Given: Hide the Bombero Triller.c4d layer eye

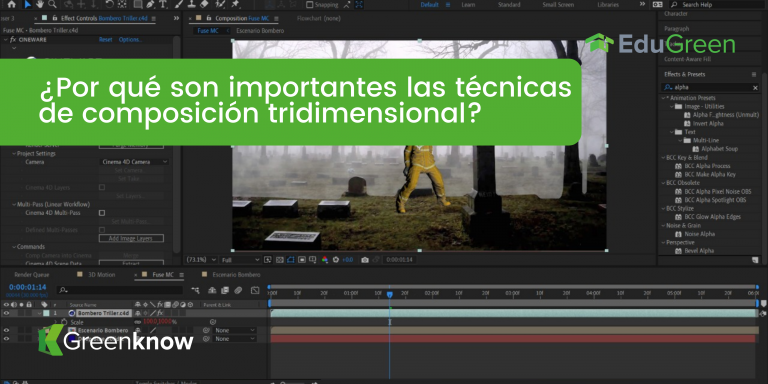Looking at the screenshot, I should tap(6, 313).
